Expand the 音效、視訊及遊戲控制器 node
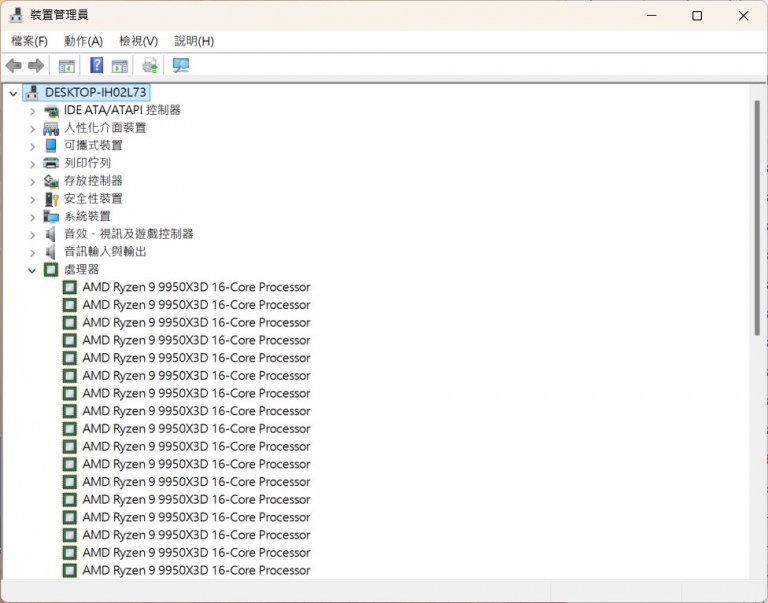This screenshot has width=768, height=603. pos(32,235)
